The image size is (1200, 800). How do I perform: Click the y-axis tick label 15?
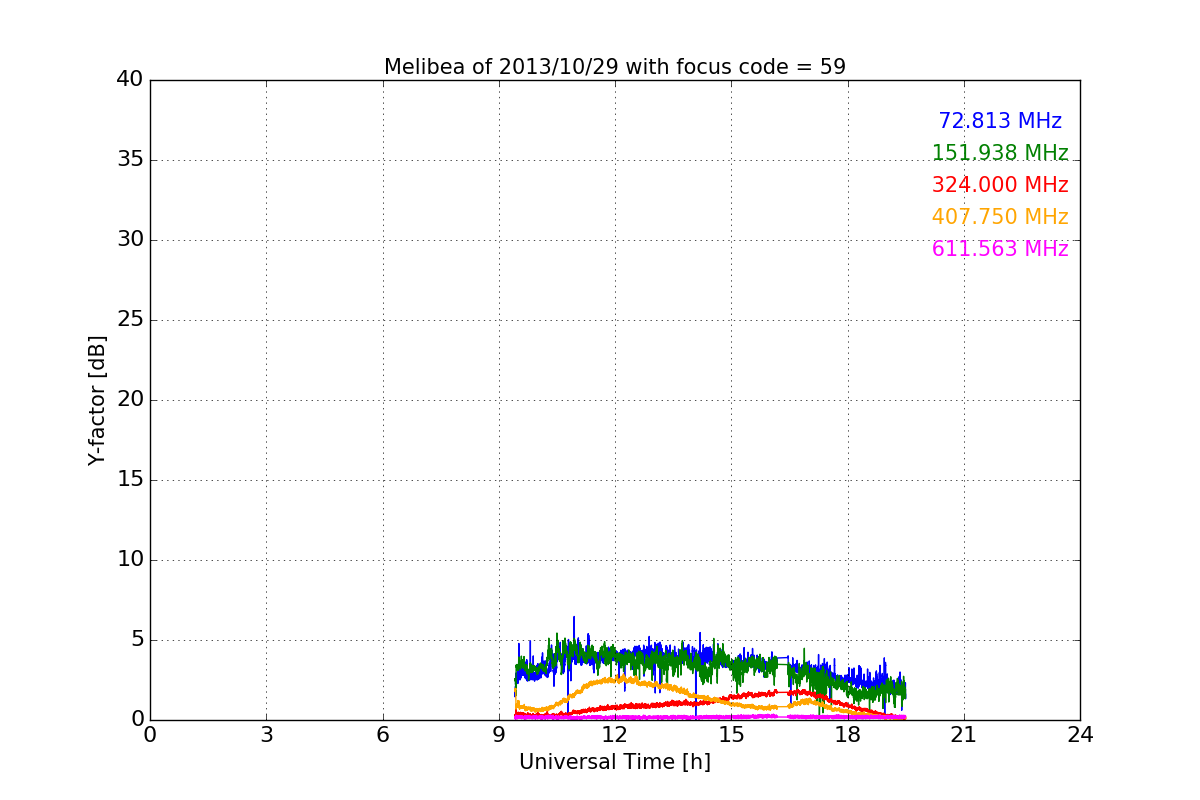(x=130, y=480)
